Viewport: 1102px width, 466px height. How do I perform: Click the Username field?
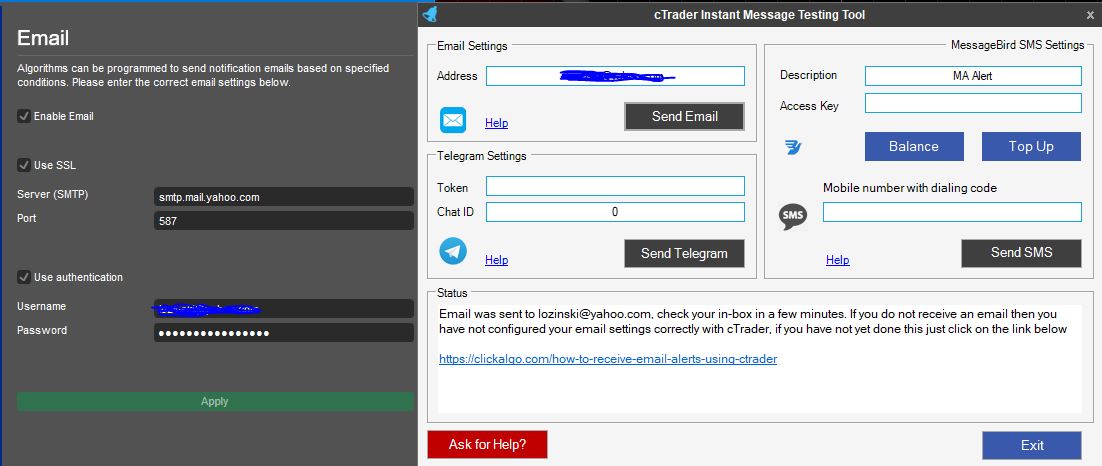[284, 309]
